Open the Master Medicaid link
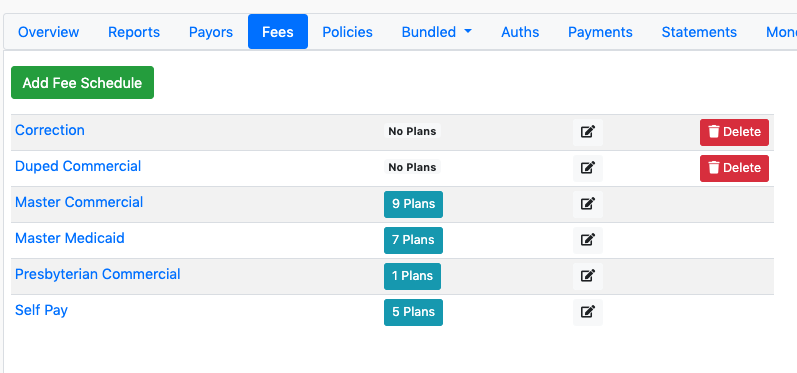The height and width of the screenshot is (373, 797). [70, 238]
